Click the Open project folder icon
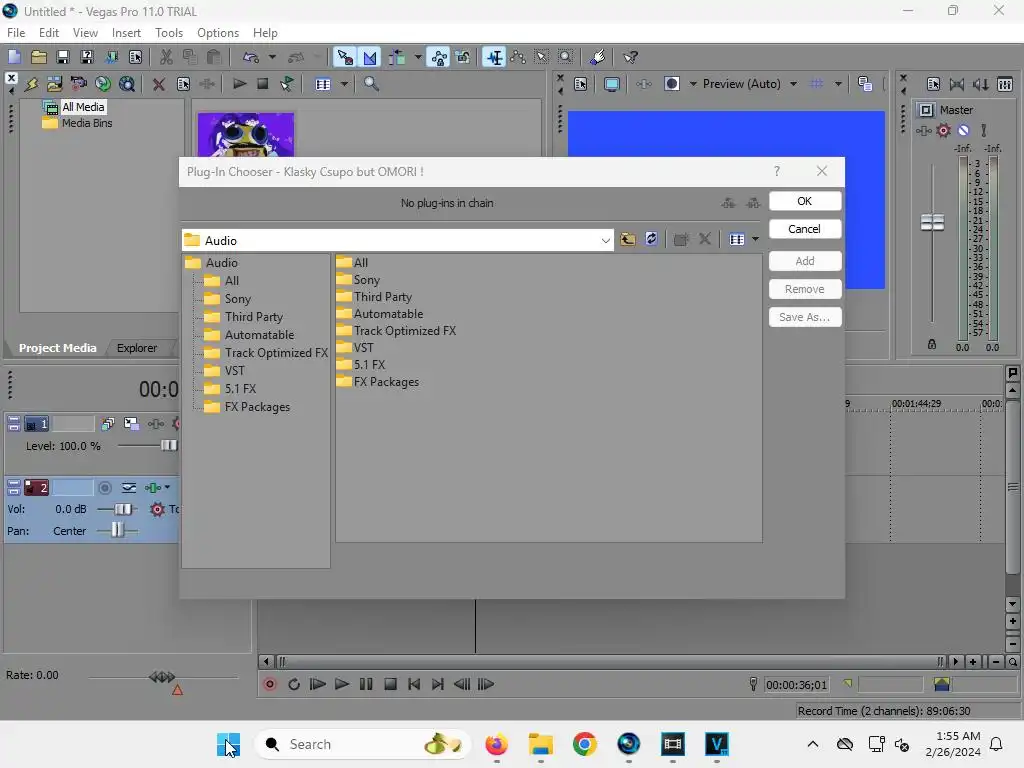1024x768 pixels. pyautogui.click(x=39, y=57)
